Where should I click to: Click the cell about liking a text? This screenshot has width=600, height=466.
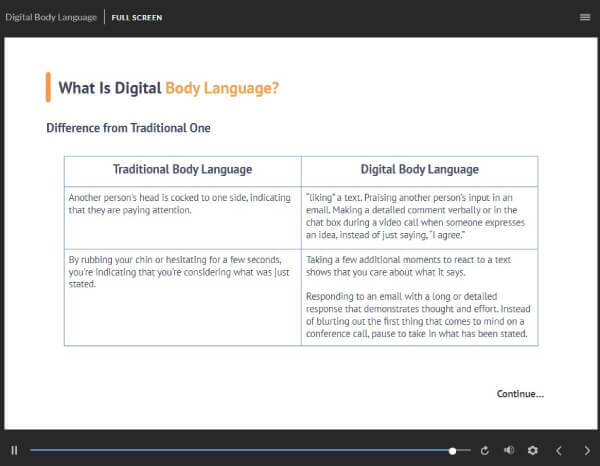[x=419, y=217]
